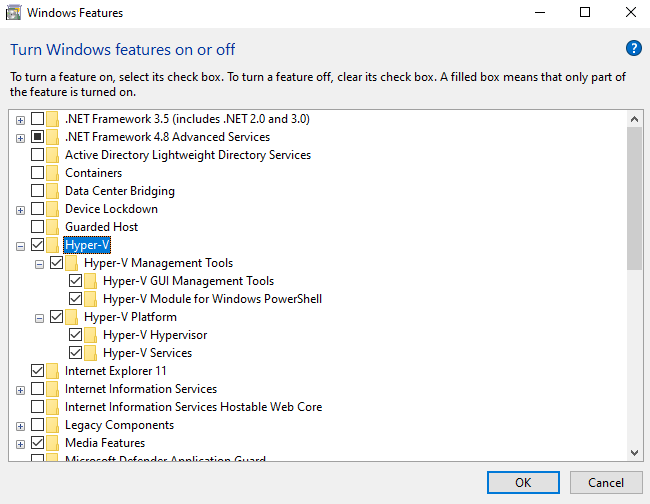Select the Internet Explorer 11 label
The width and height of the screenshot is (650, 504).
click(x=116, y=371)
